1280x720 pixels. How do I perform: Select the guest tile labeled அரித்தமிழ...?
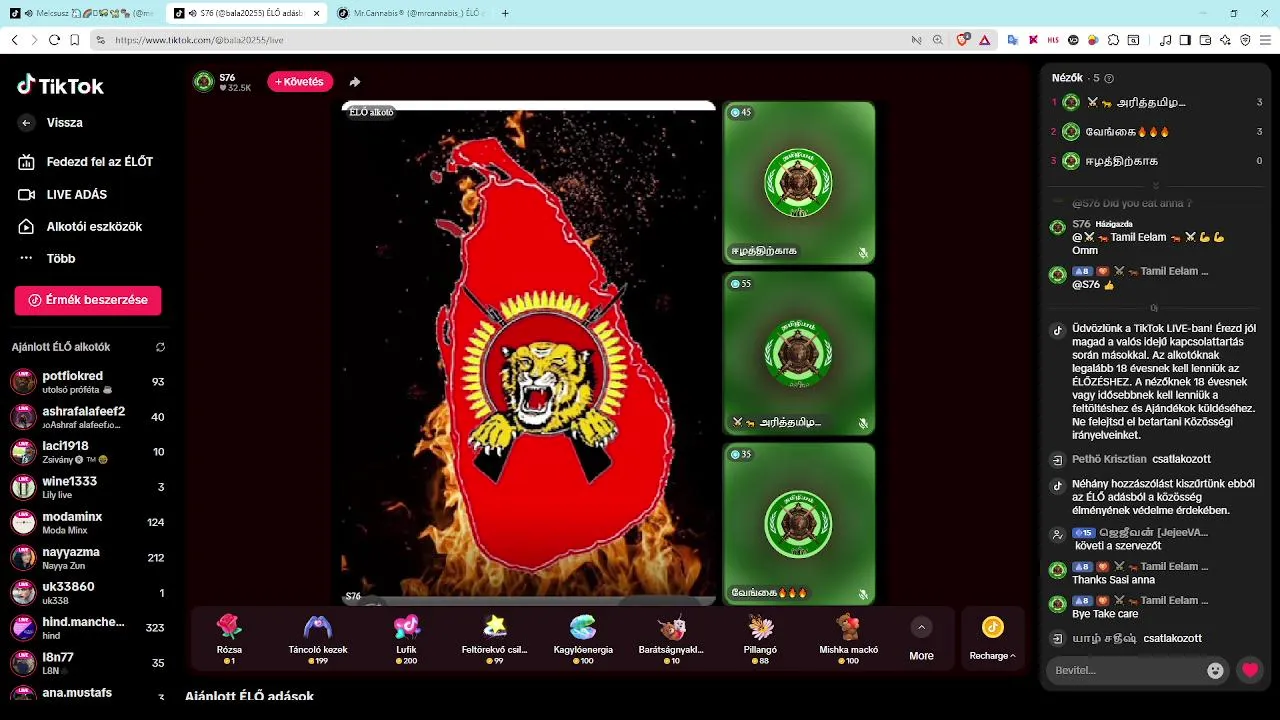point(799,354)
